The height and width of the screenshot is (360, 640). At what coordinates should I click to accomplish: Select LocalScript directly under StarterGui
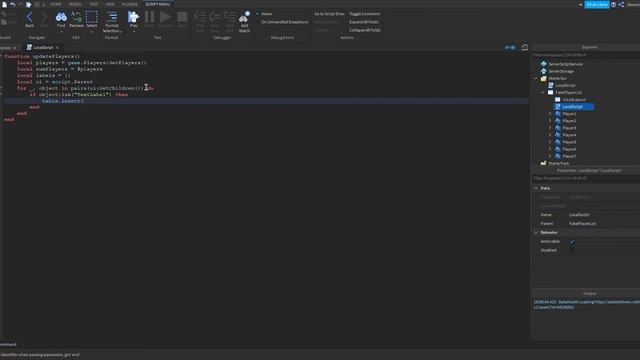click(565, 85)
